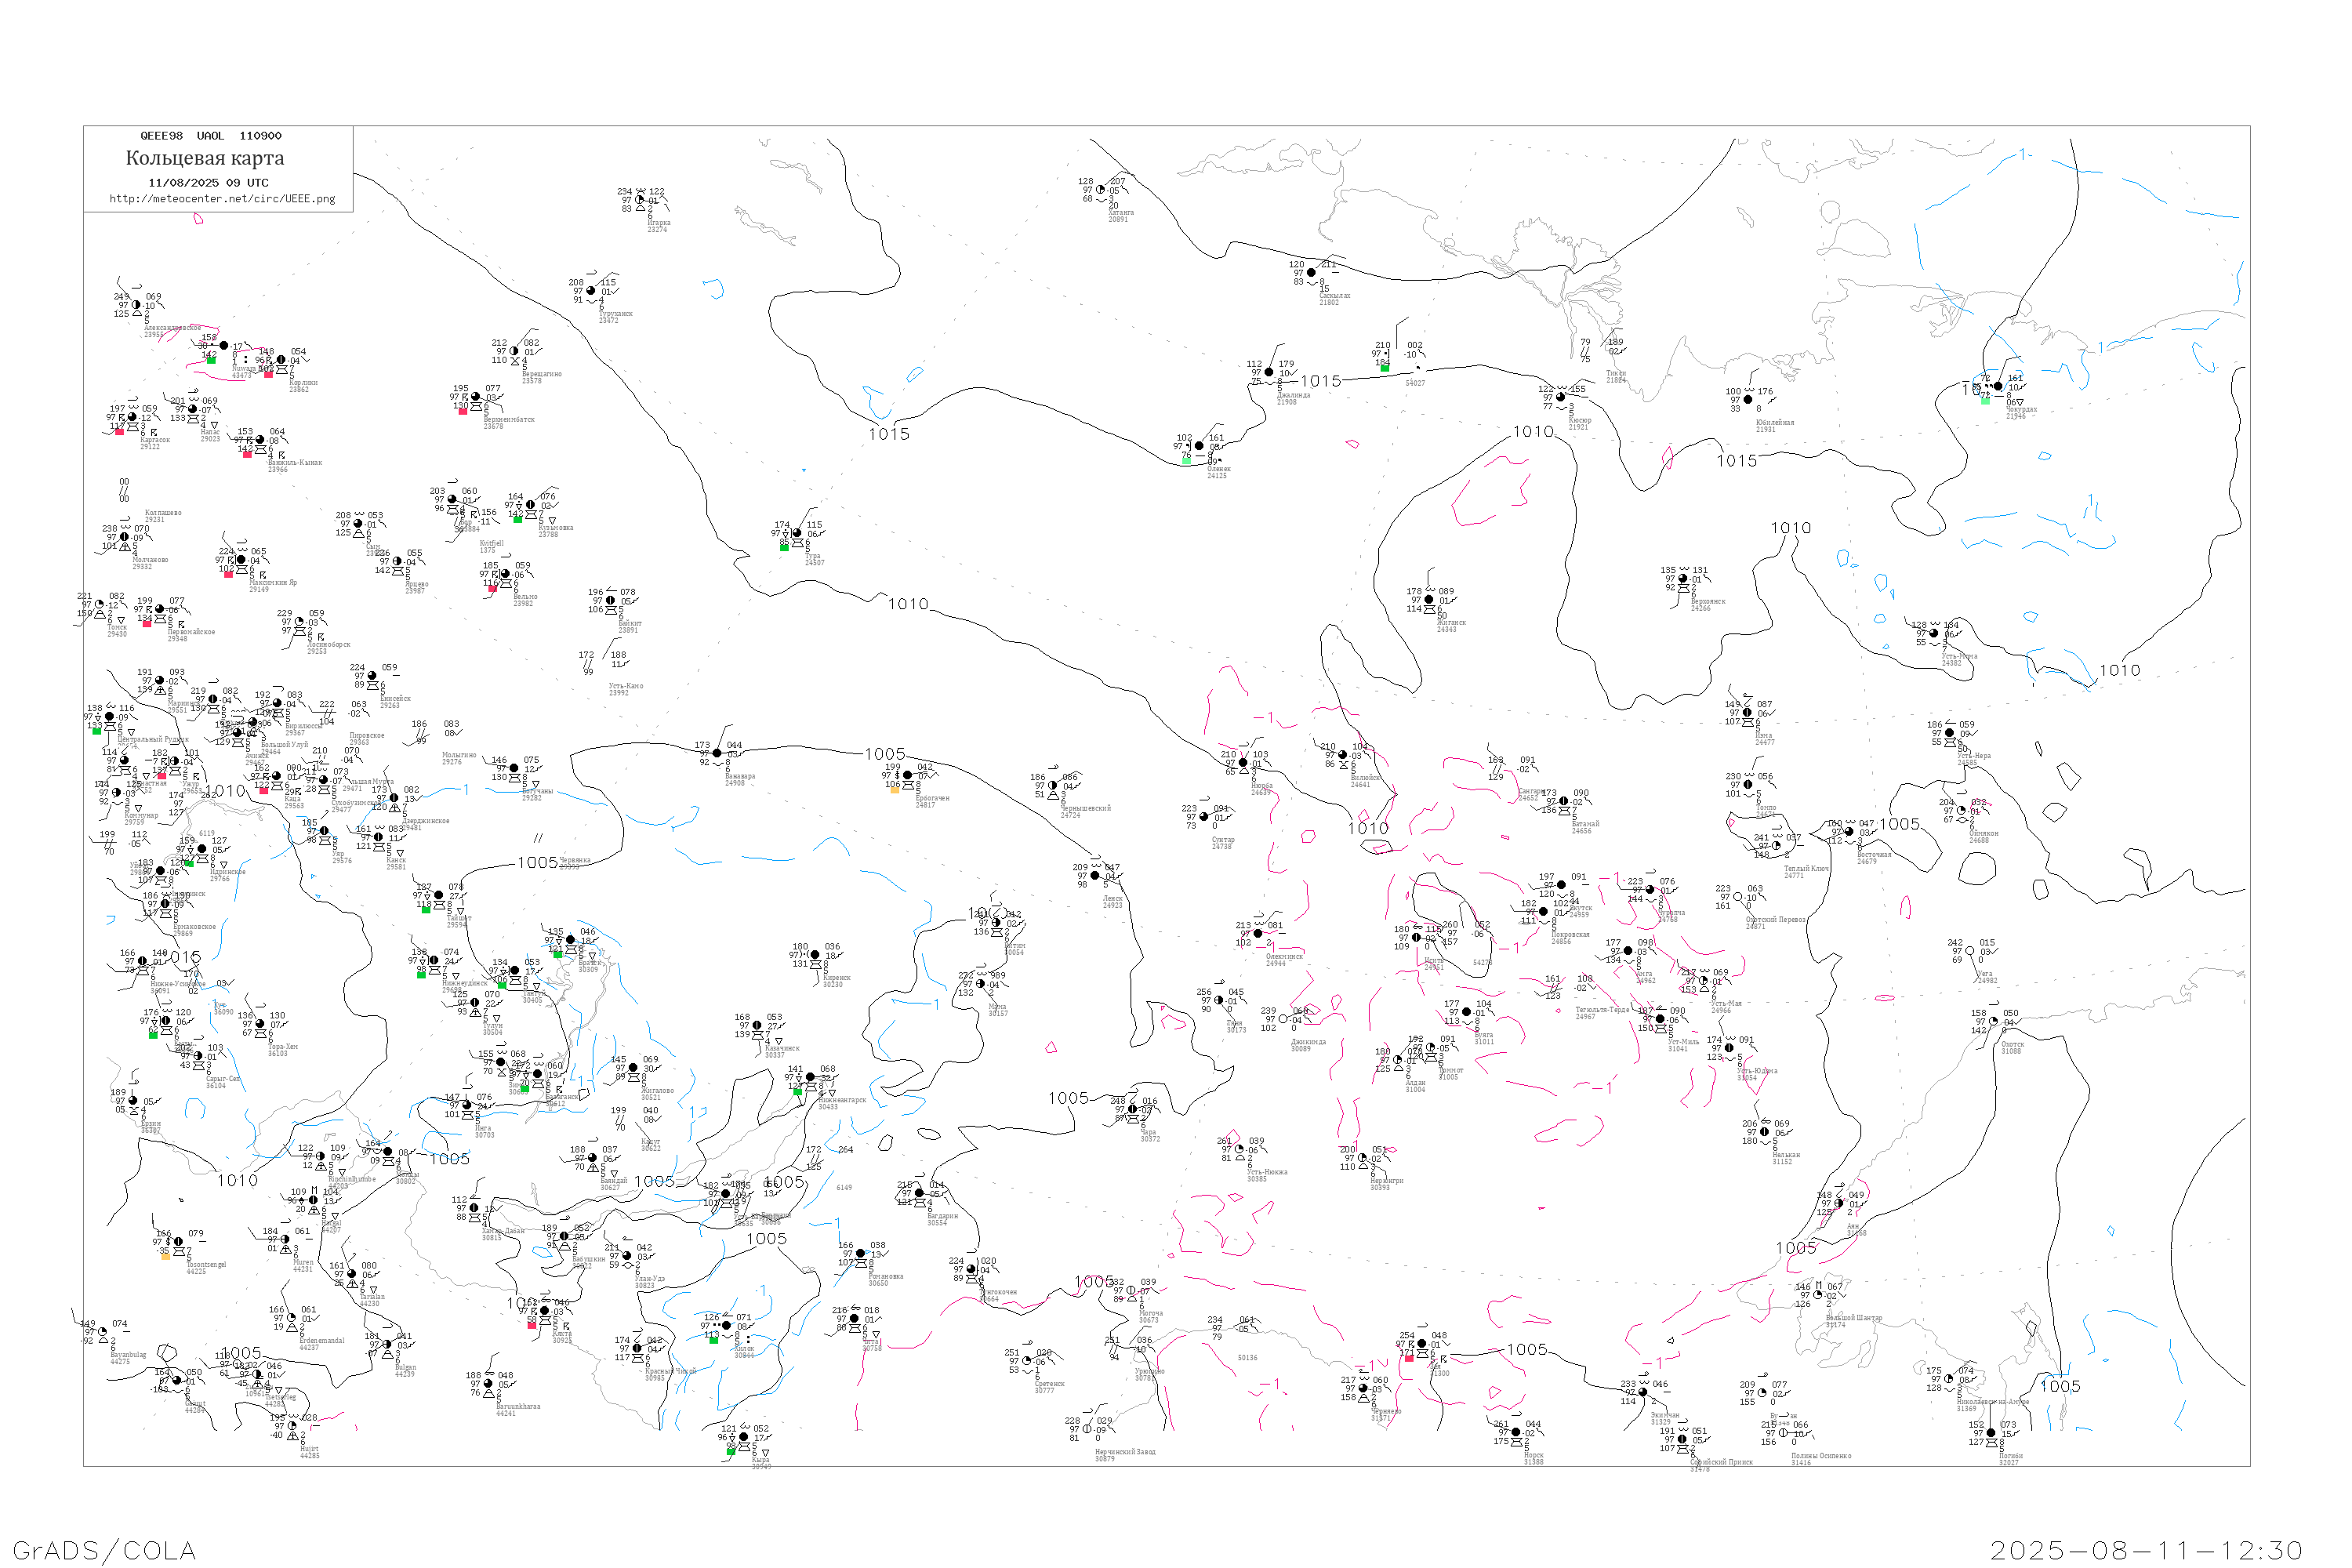
Task: Click the Верхоянск station circle marker
Action: click(x=1683, y=579)
